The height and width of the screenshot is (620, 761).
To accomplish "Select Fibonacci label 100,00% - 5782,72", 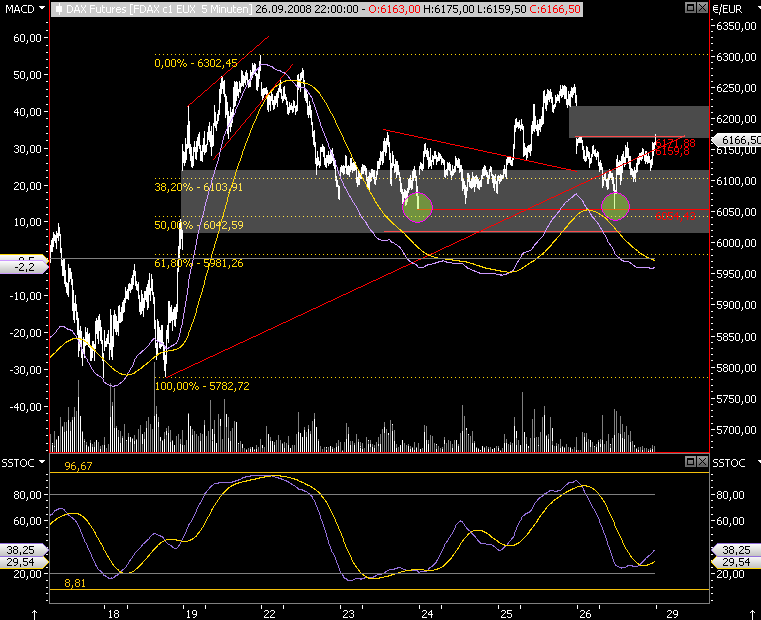I will 202,386.
